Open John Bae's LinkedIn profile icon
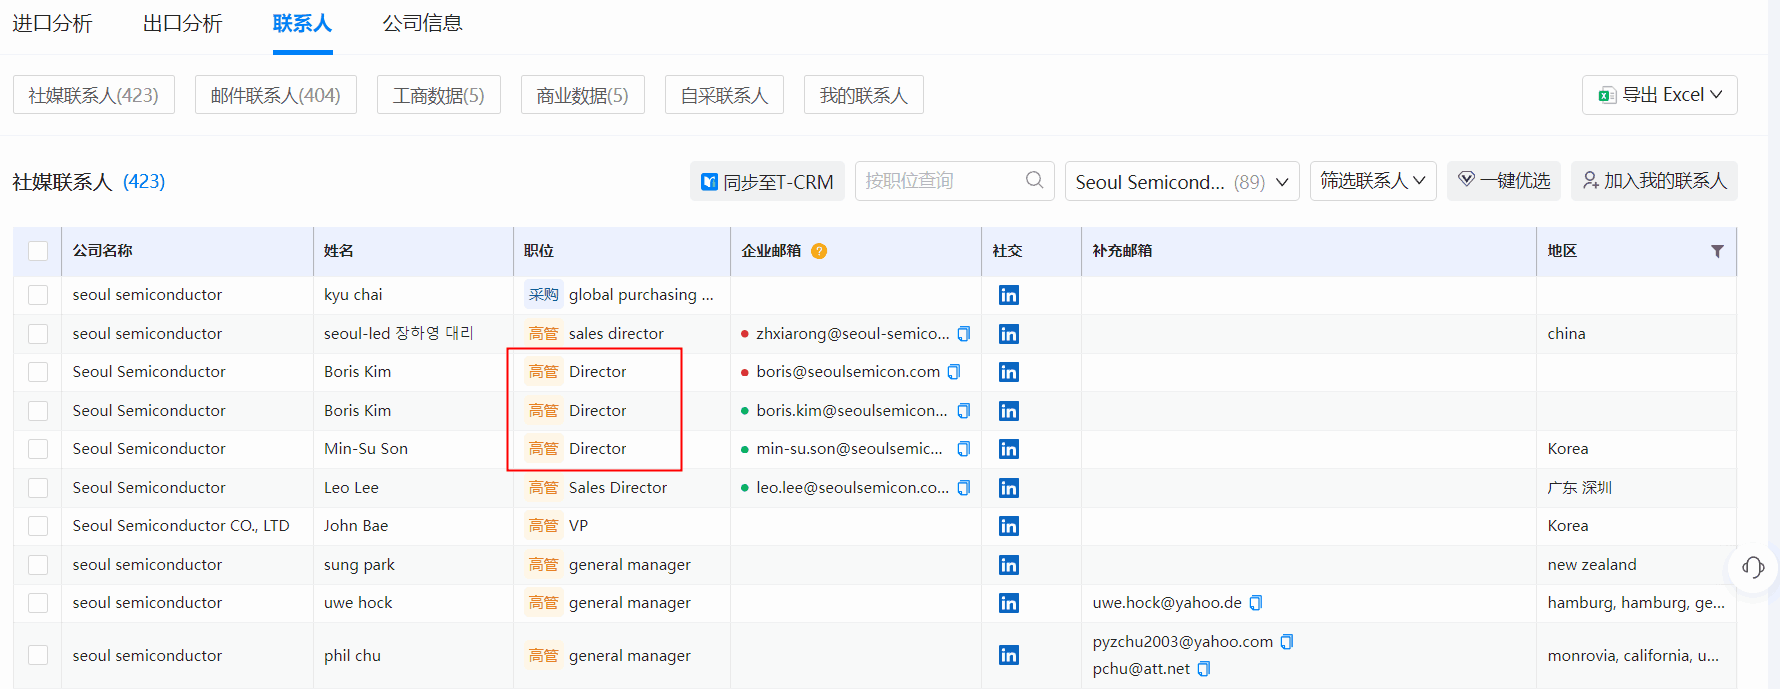This screenshot has height=689, width=1780. coord(1008,526)
